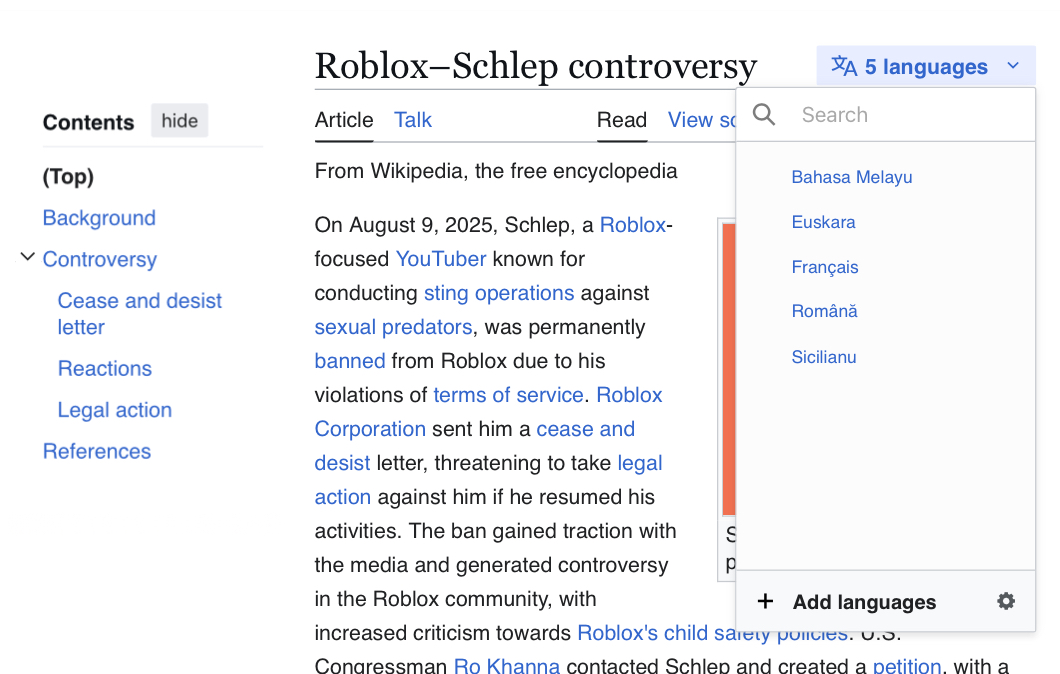Click the translate languages icon
The height and width of the screenshot is (674, 1060).
tap(844, 67)
